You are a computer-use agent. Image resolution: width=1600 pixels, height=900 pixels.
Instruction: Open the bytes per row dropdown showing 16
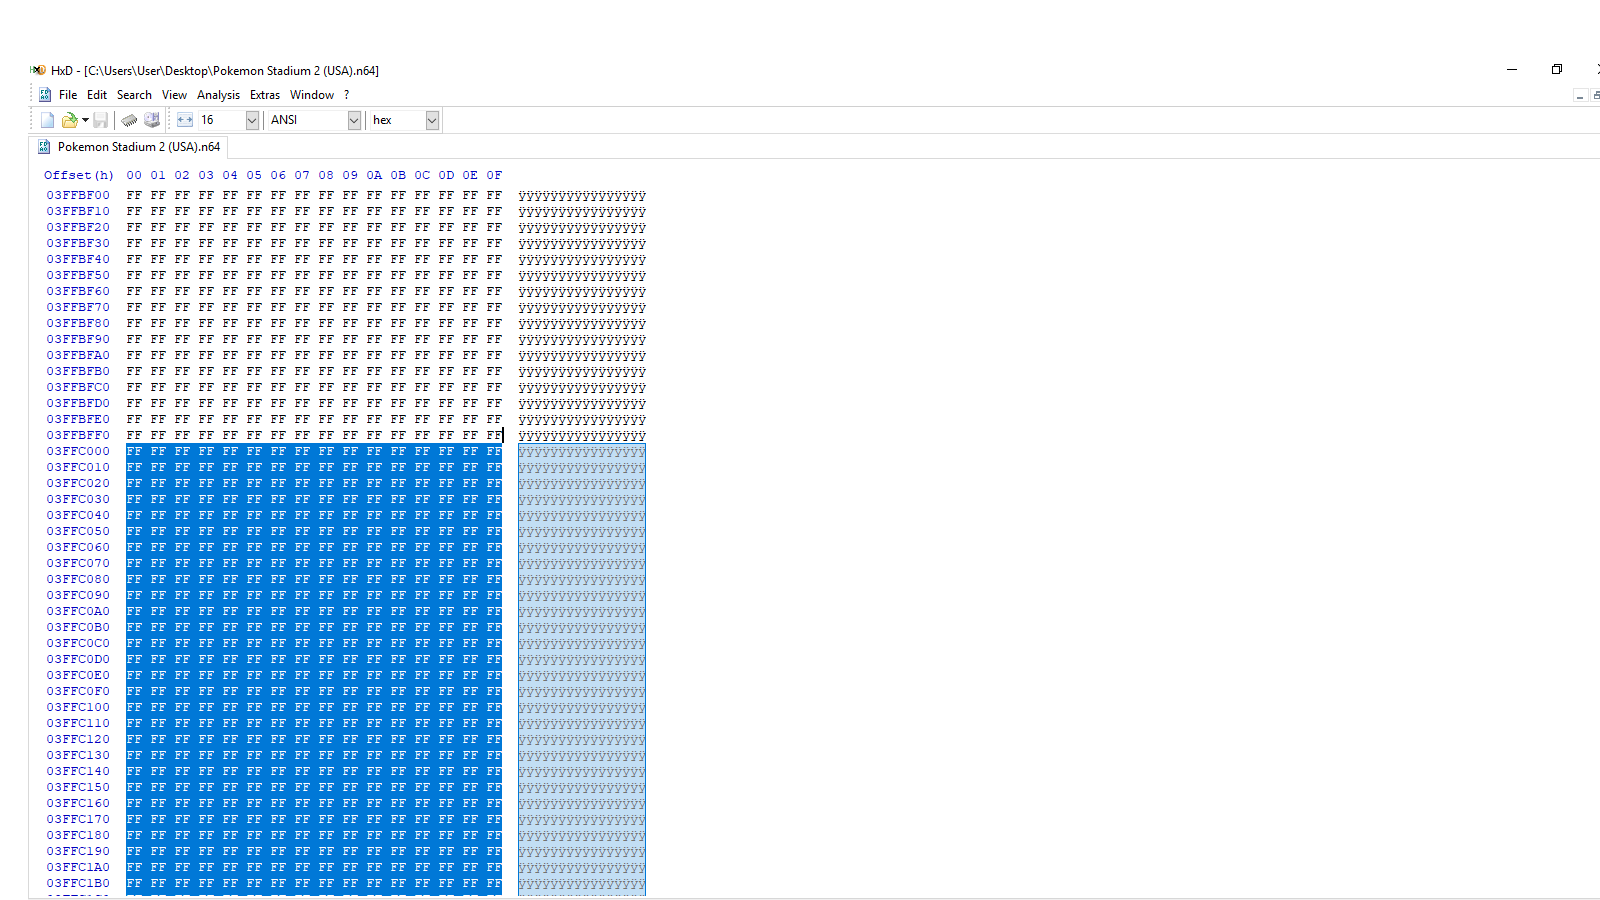[252, 120]
